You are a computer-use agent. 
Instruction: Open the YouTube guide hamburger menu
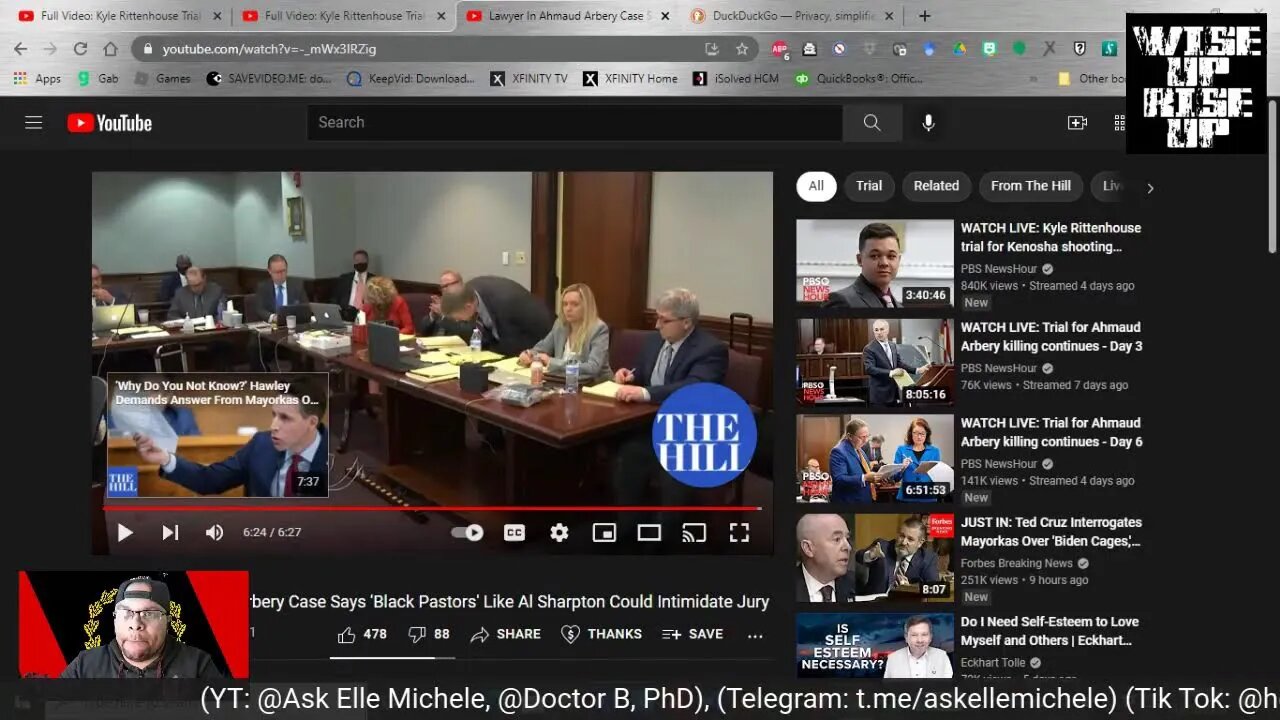34,122
